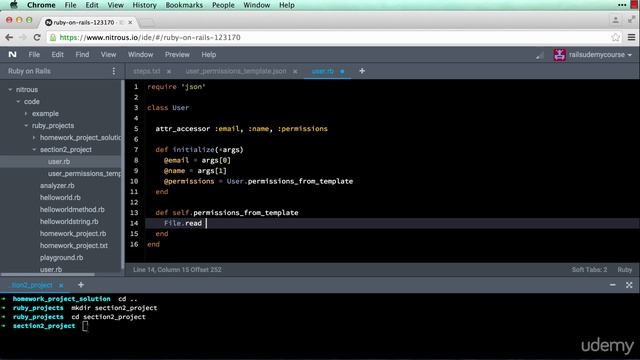
Task: Open analyzer.rb file
Action: click(57, 186)
